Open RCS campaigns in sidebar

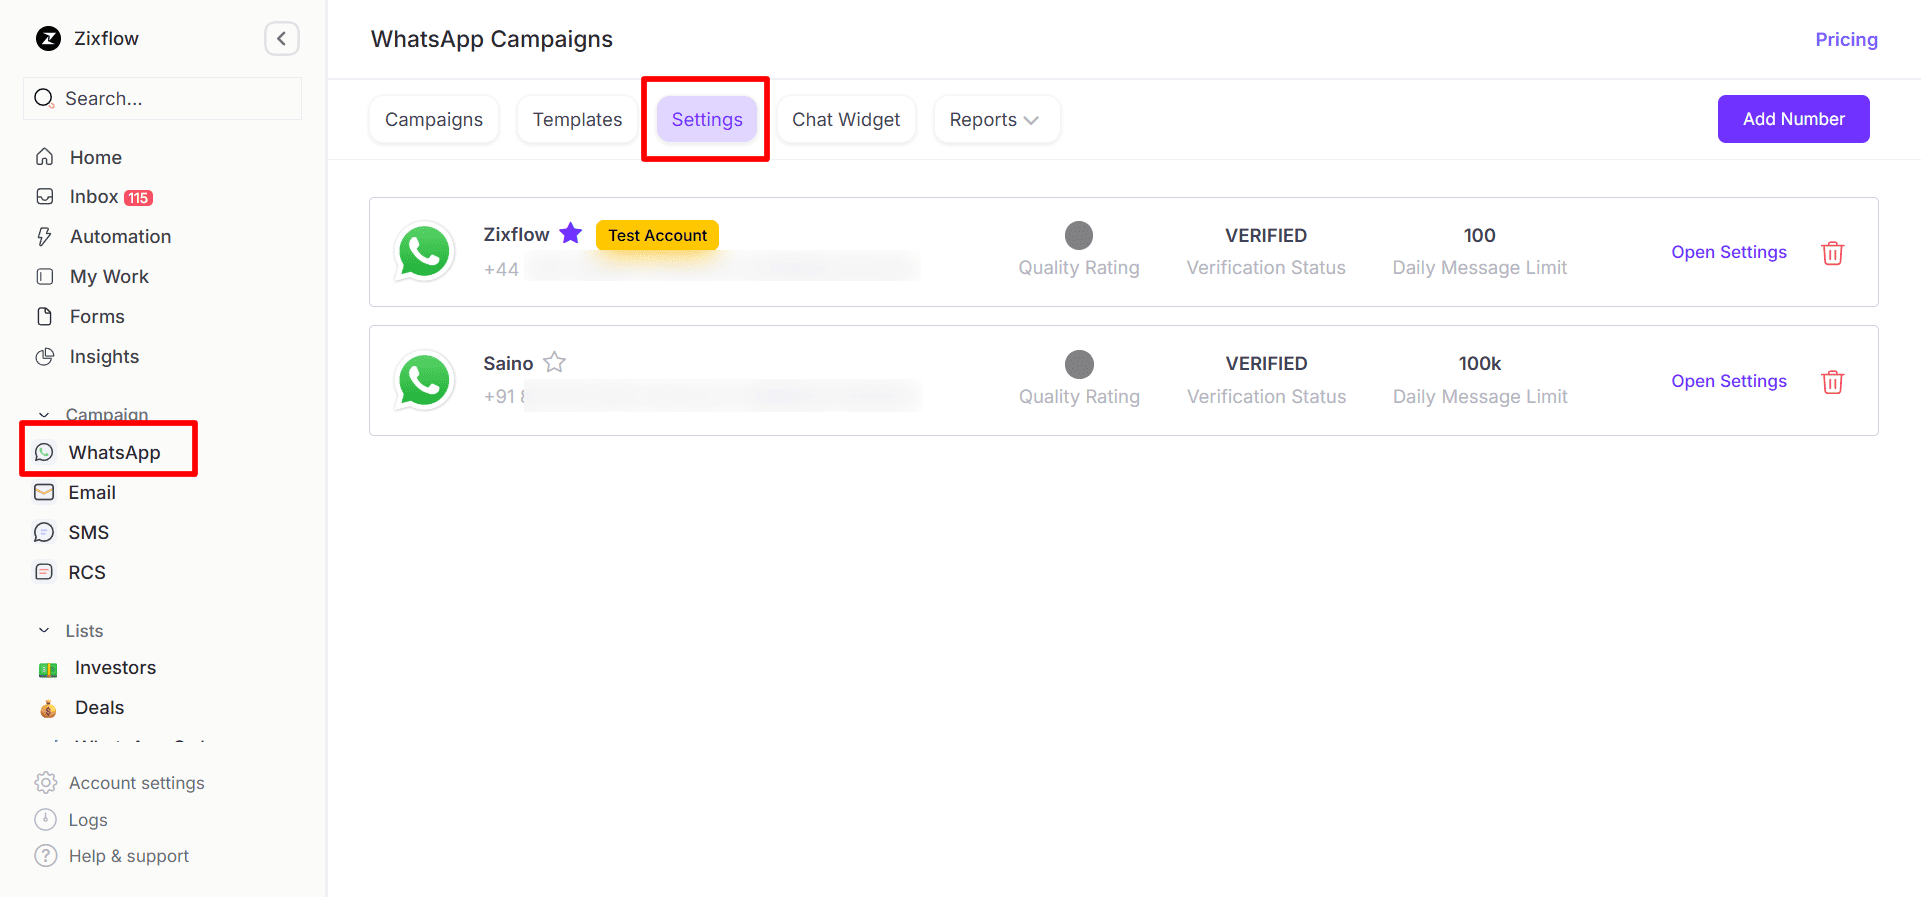click(87, 573)
